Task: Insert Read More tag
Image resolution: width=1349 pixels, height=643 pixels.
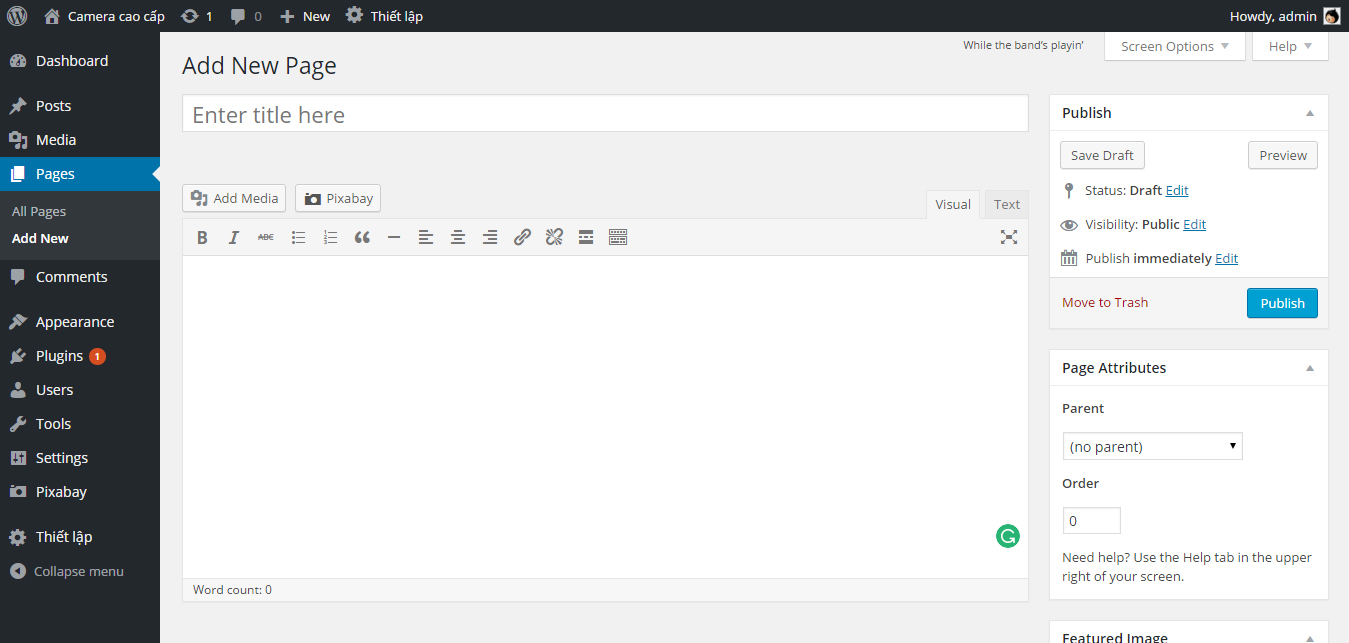Action: pyautogui.click(x=586, y=237)
